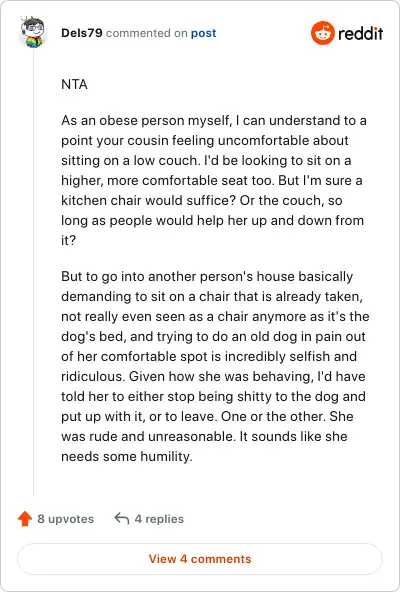Collapse thread via vertical line below avatar

coord(33,272)
